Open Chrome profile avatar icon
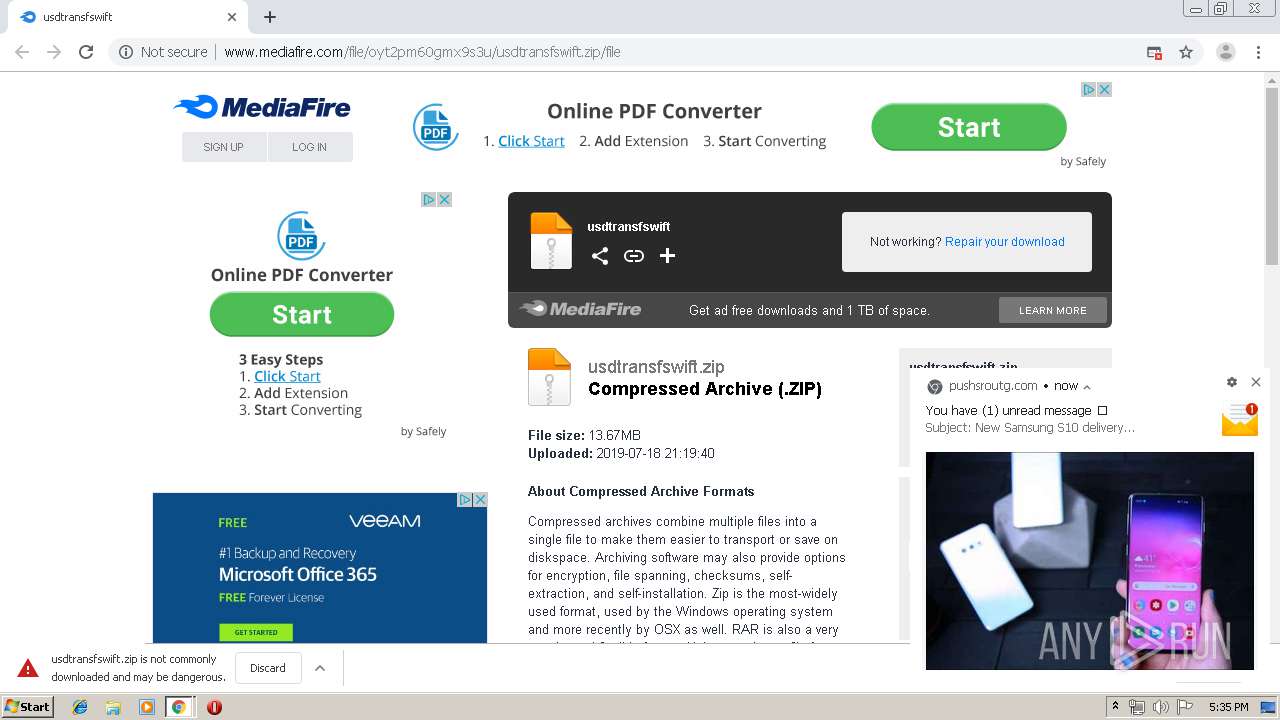Screen dimensions: 1280x720 pos(1225,52)
